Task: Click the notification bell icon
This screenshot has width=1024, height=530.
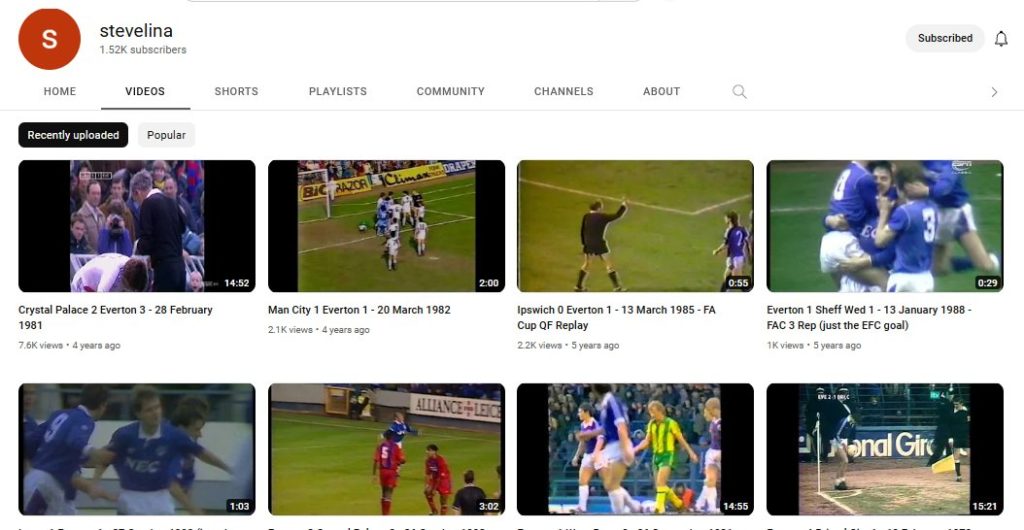Action: pos(1001,39)
